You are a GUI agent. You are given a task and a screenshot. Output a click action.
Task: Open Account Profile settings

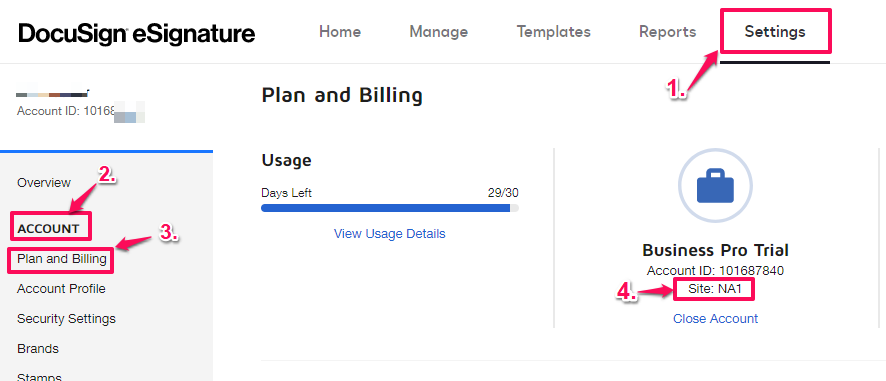(x=61, y=289)
